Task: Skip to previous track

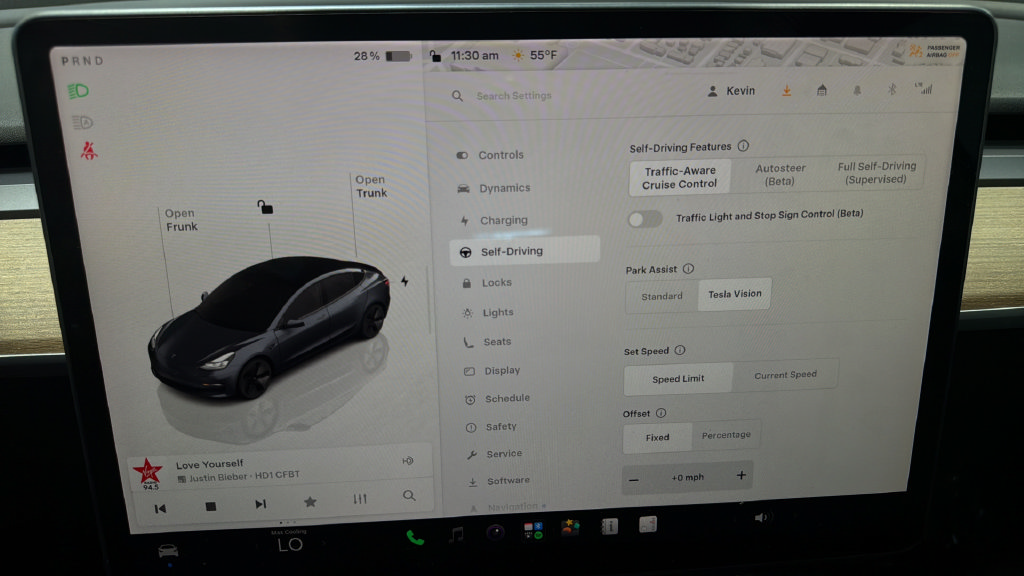Action: pos(160,508)
